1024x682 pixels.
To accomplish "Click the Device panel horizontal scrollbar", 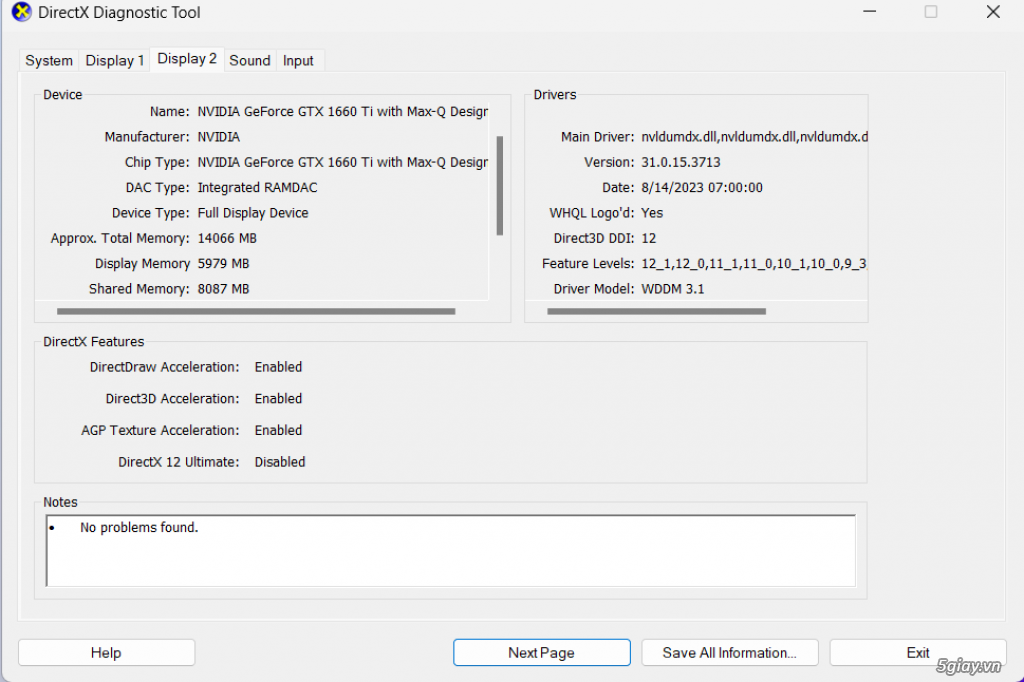I will click(256, 312).
